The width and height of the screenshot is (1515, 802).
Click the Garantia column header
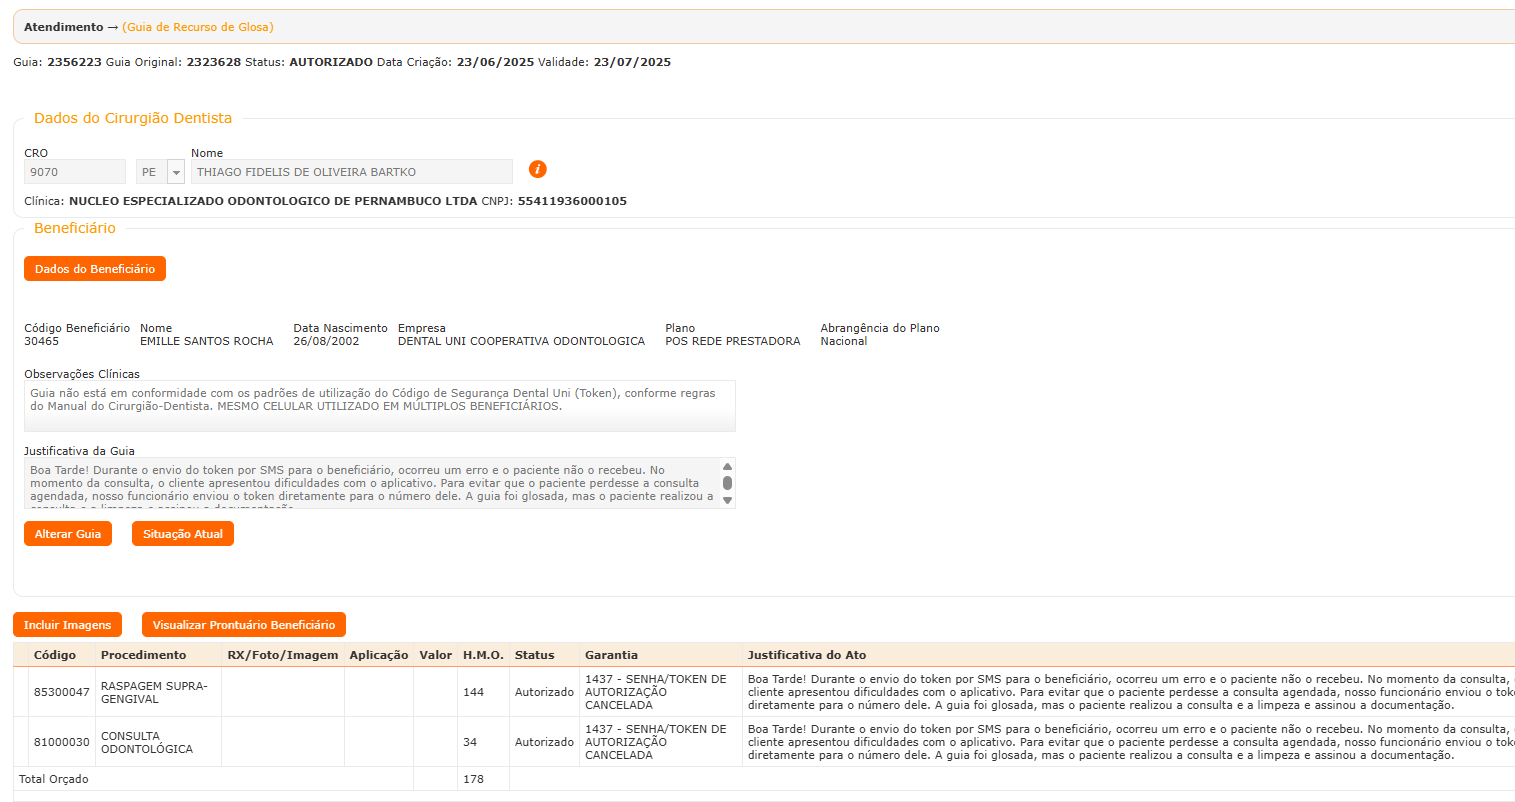(611, 655)
